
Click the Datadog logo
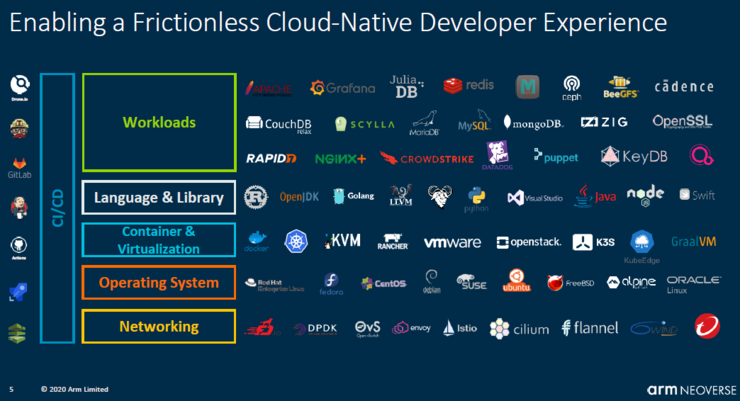498,155
